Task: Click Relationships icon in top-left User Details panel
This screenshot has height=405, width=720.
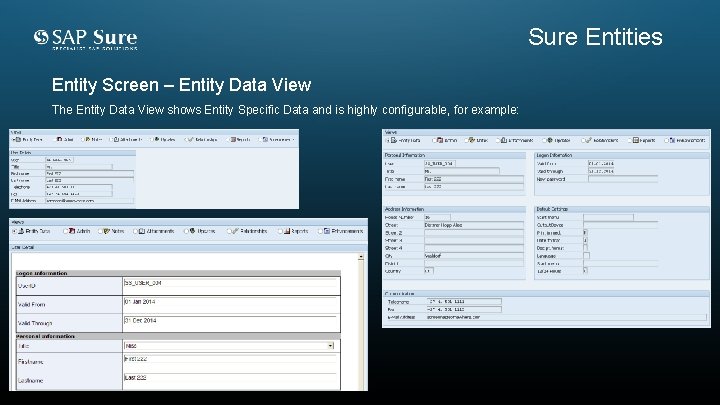Action: (191, 139)
